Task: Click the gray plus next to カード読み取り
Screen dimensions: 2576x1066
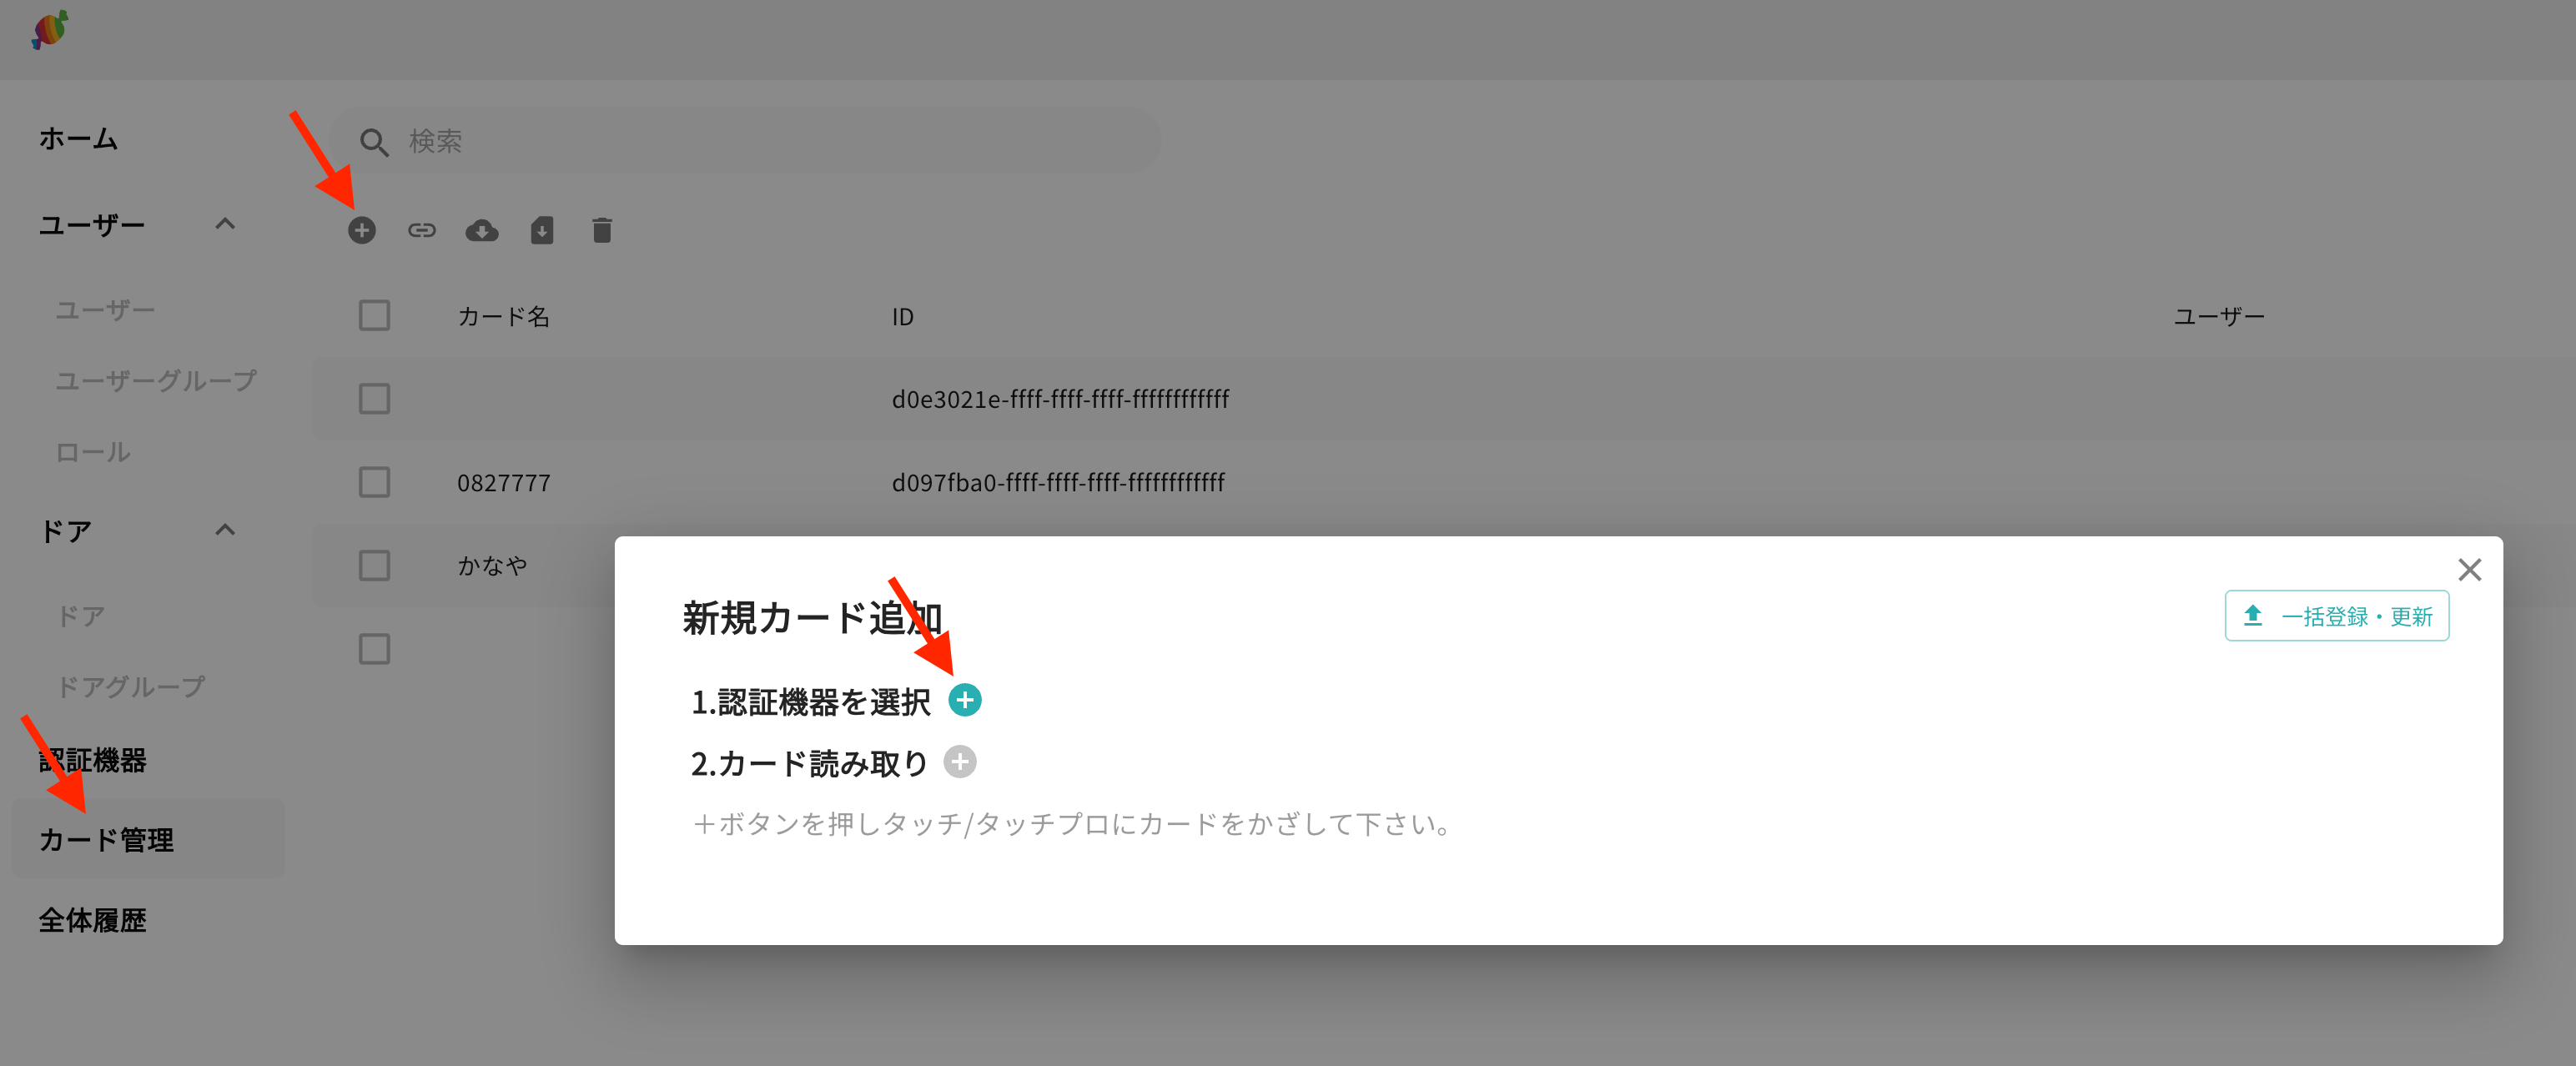Action: click(x=960, y=762)
